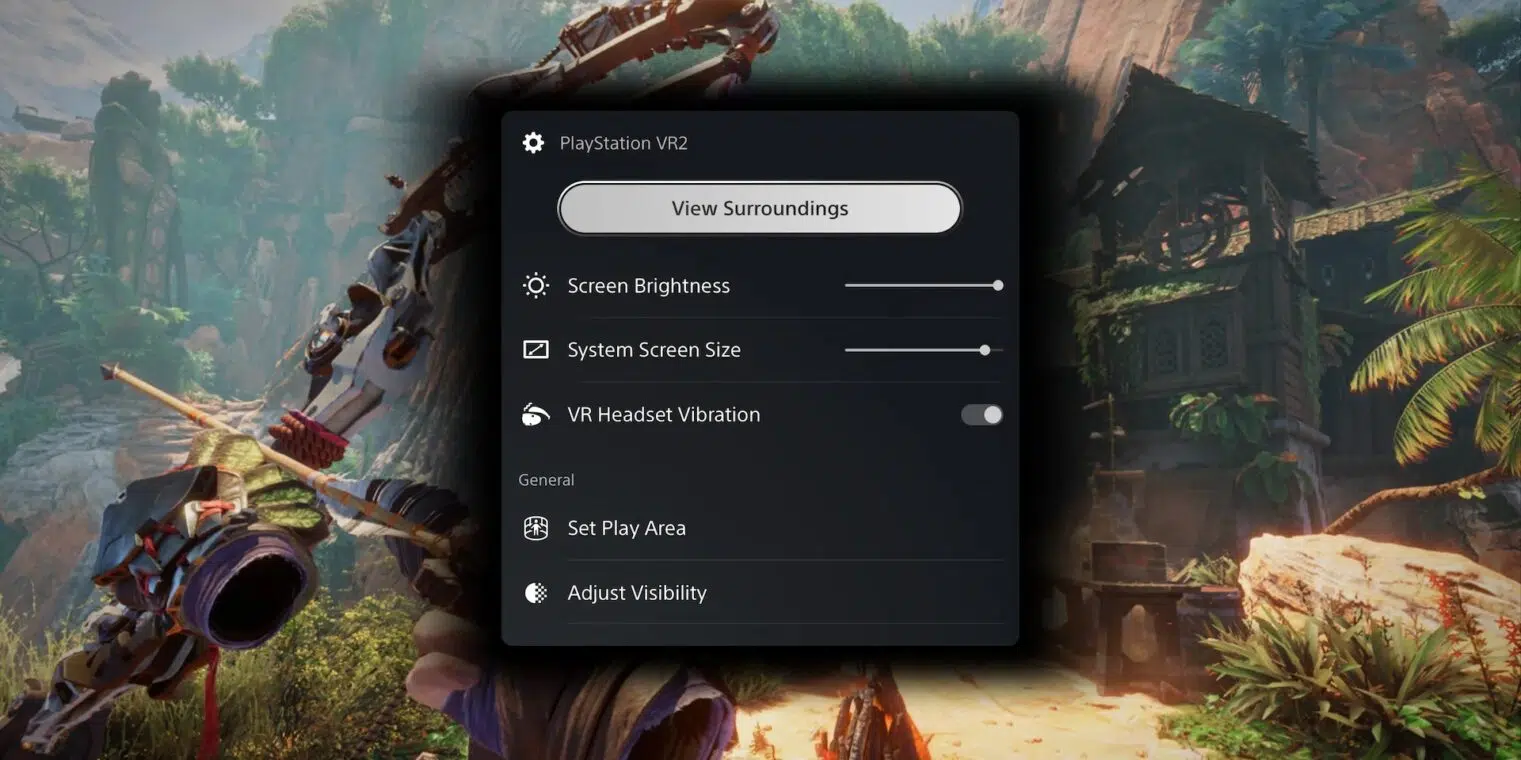The width and height of the screenshot is (1521, 760).
Task: Click the Screen Brightness slider handle
Action: click(x=998, y=285)
